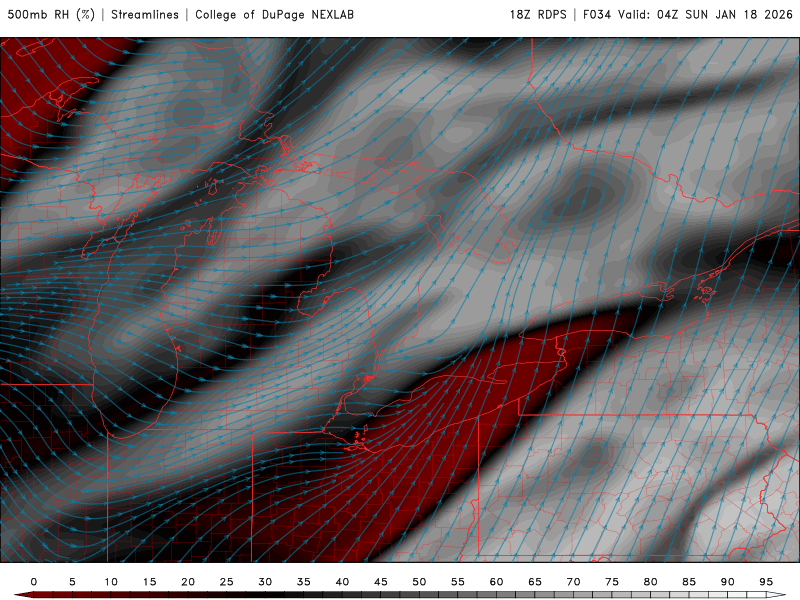Select the "Streamlines" label in header
Screen dimensions: 800x600
145,14
